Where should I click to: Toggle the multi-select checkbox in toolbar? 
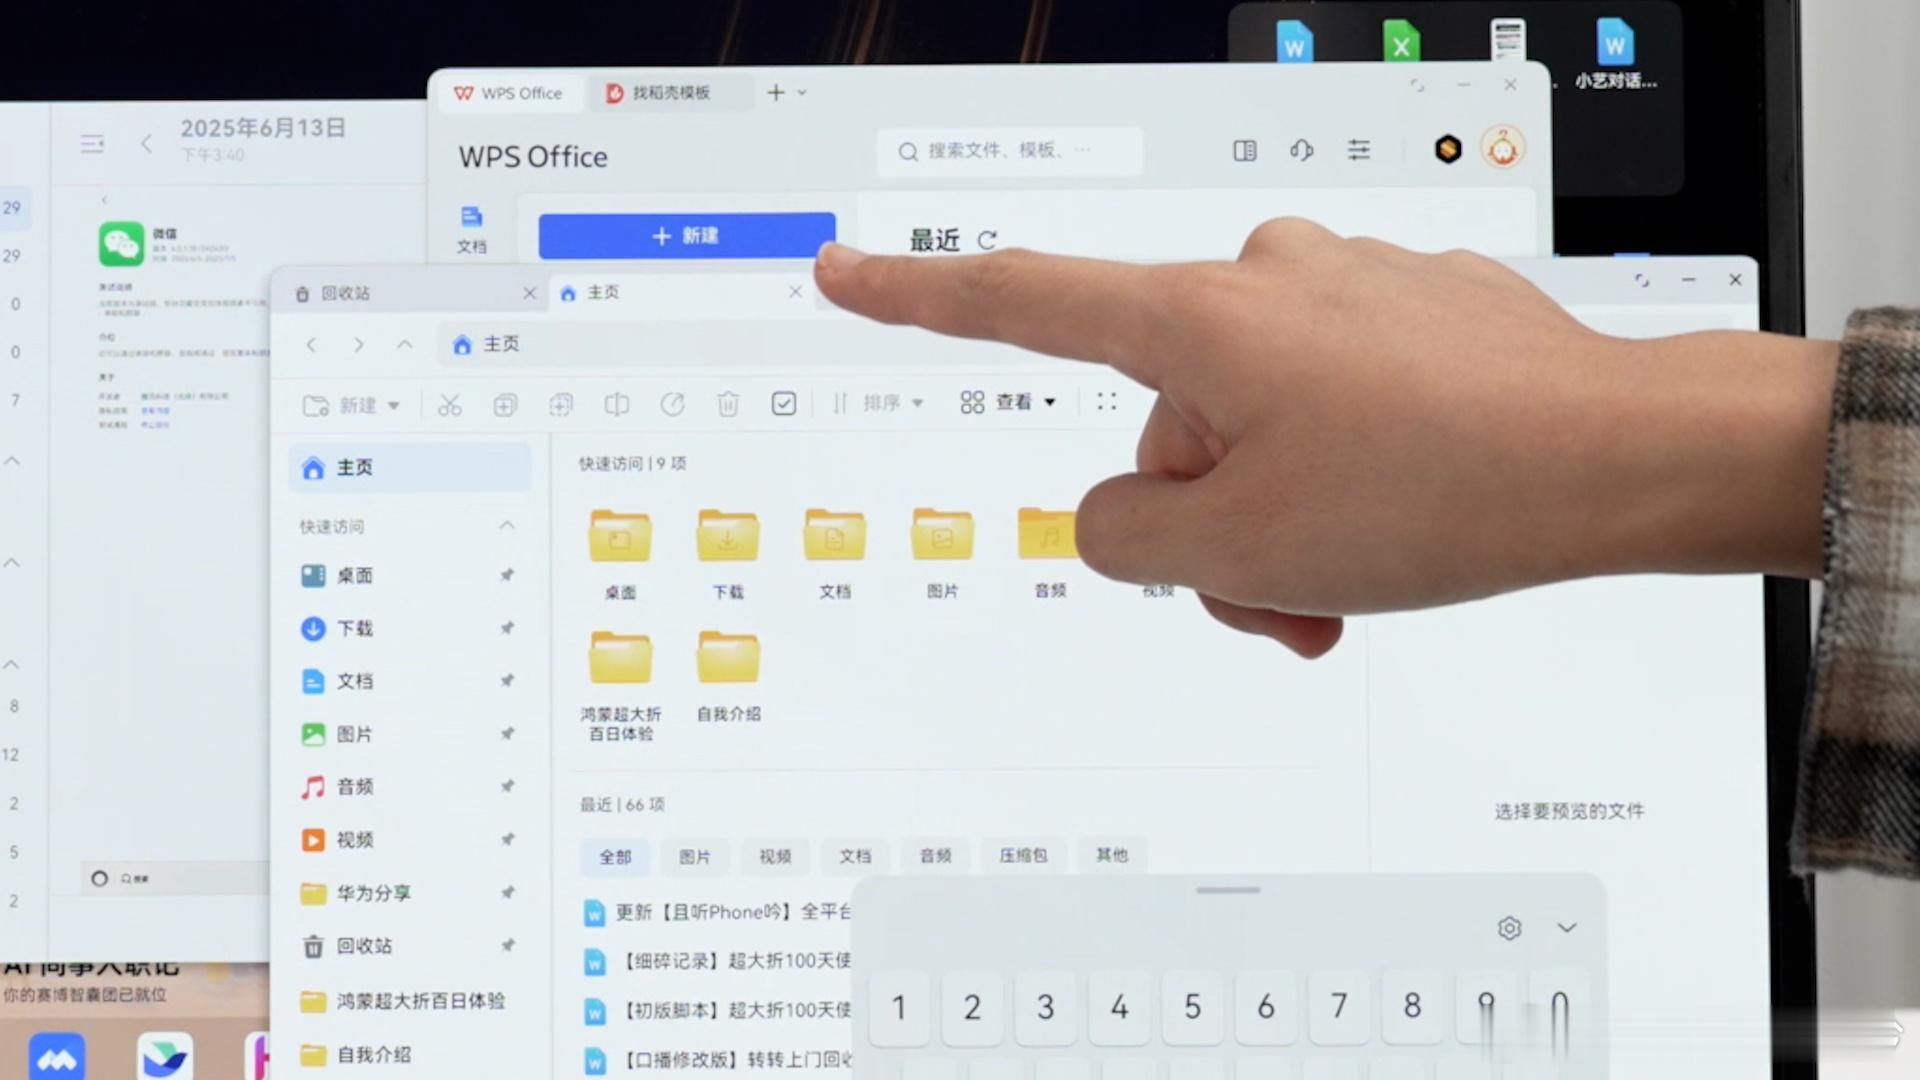tap(784, 403)
